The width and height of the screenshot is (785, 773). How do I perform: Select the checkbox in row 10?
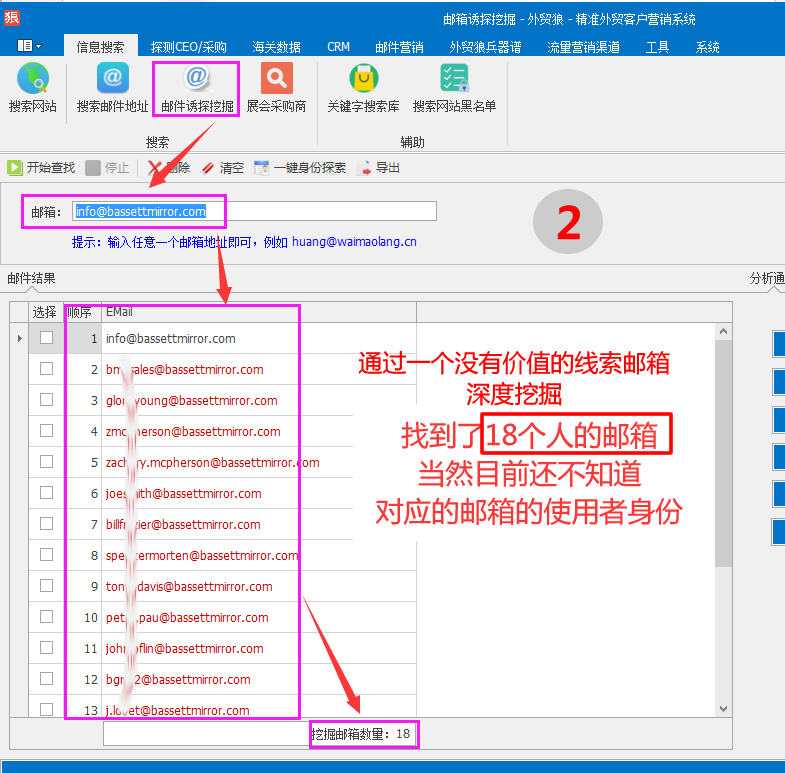(46, 617)
